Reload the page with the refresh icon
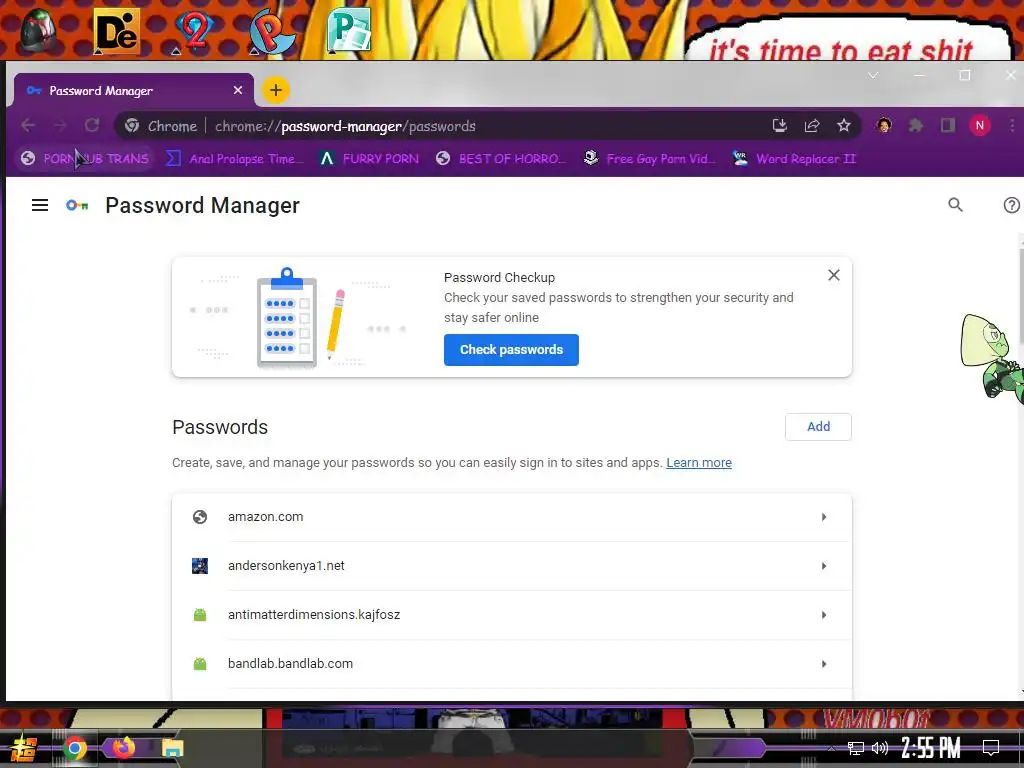The height and width of the screenshot is (768, 1024). coord(92,125)
